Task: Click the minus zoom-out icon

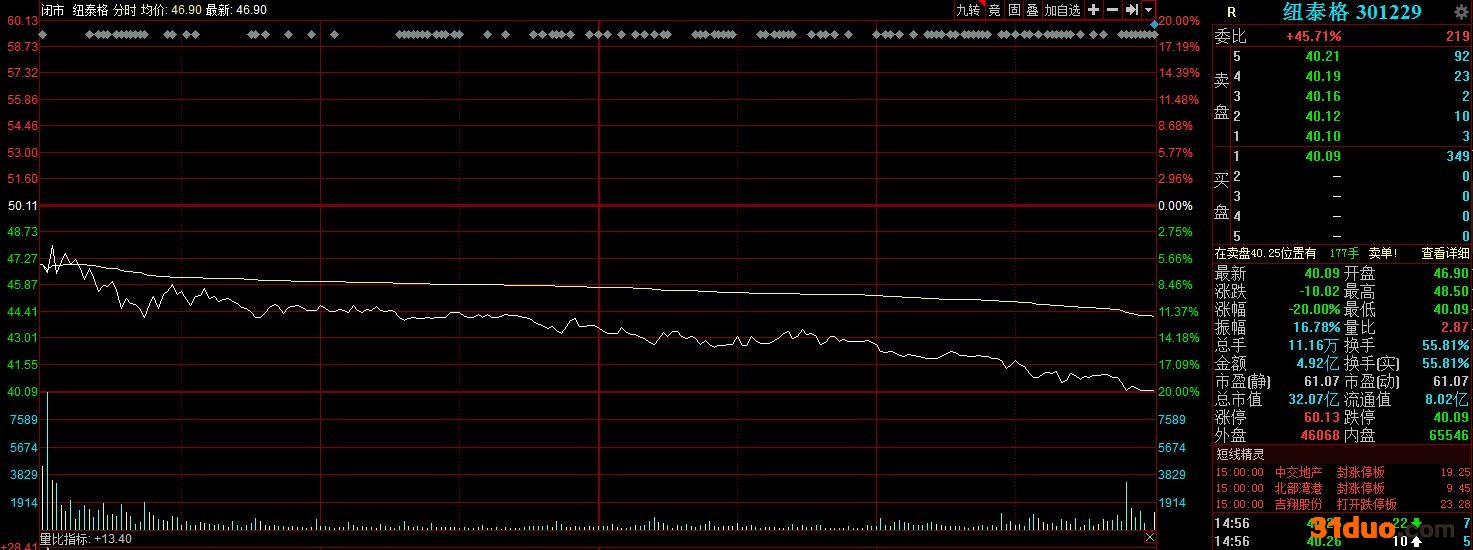Action: point(1112,10)
